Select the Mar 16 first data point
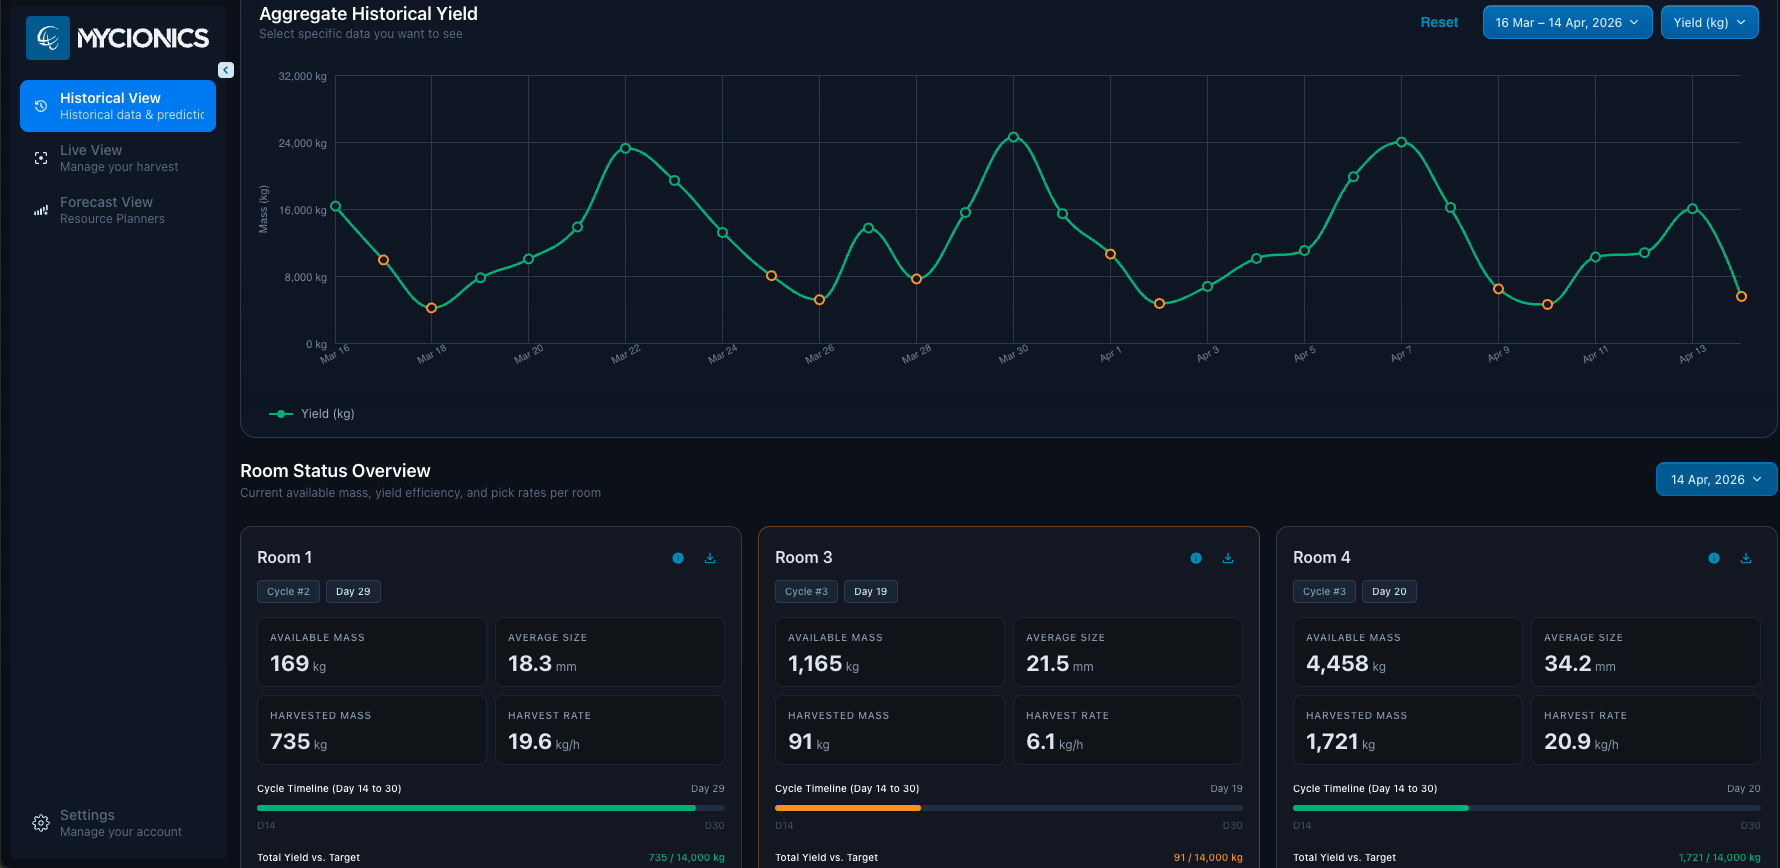This screenshot has height=868, width=1780. tap(336, 207)
